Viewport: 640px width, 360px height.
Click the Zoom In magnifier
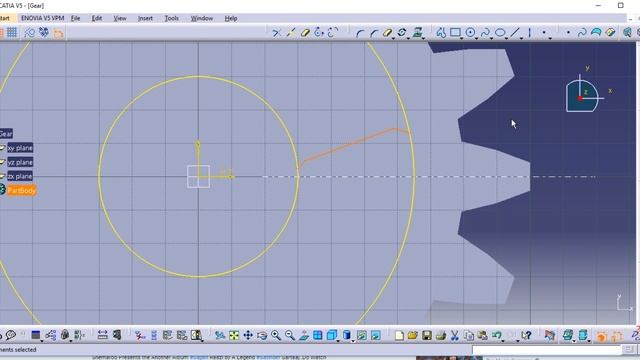276,336
